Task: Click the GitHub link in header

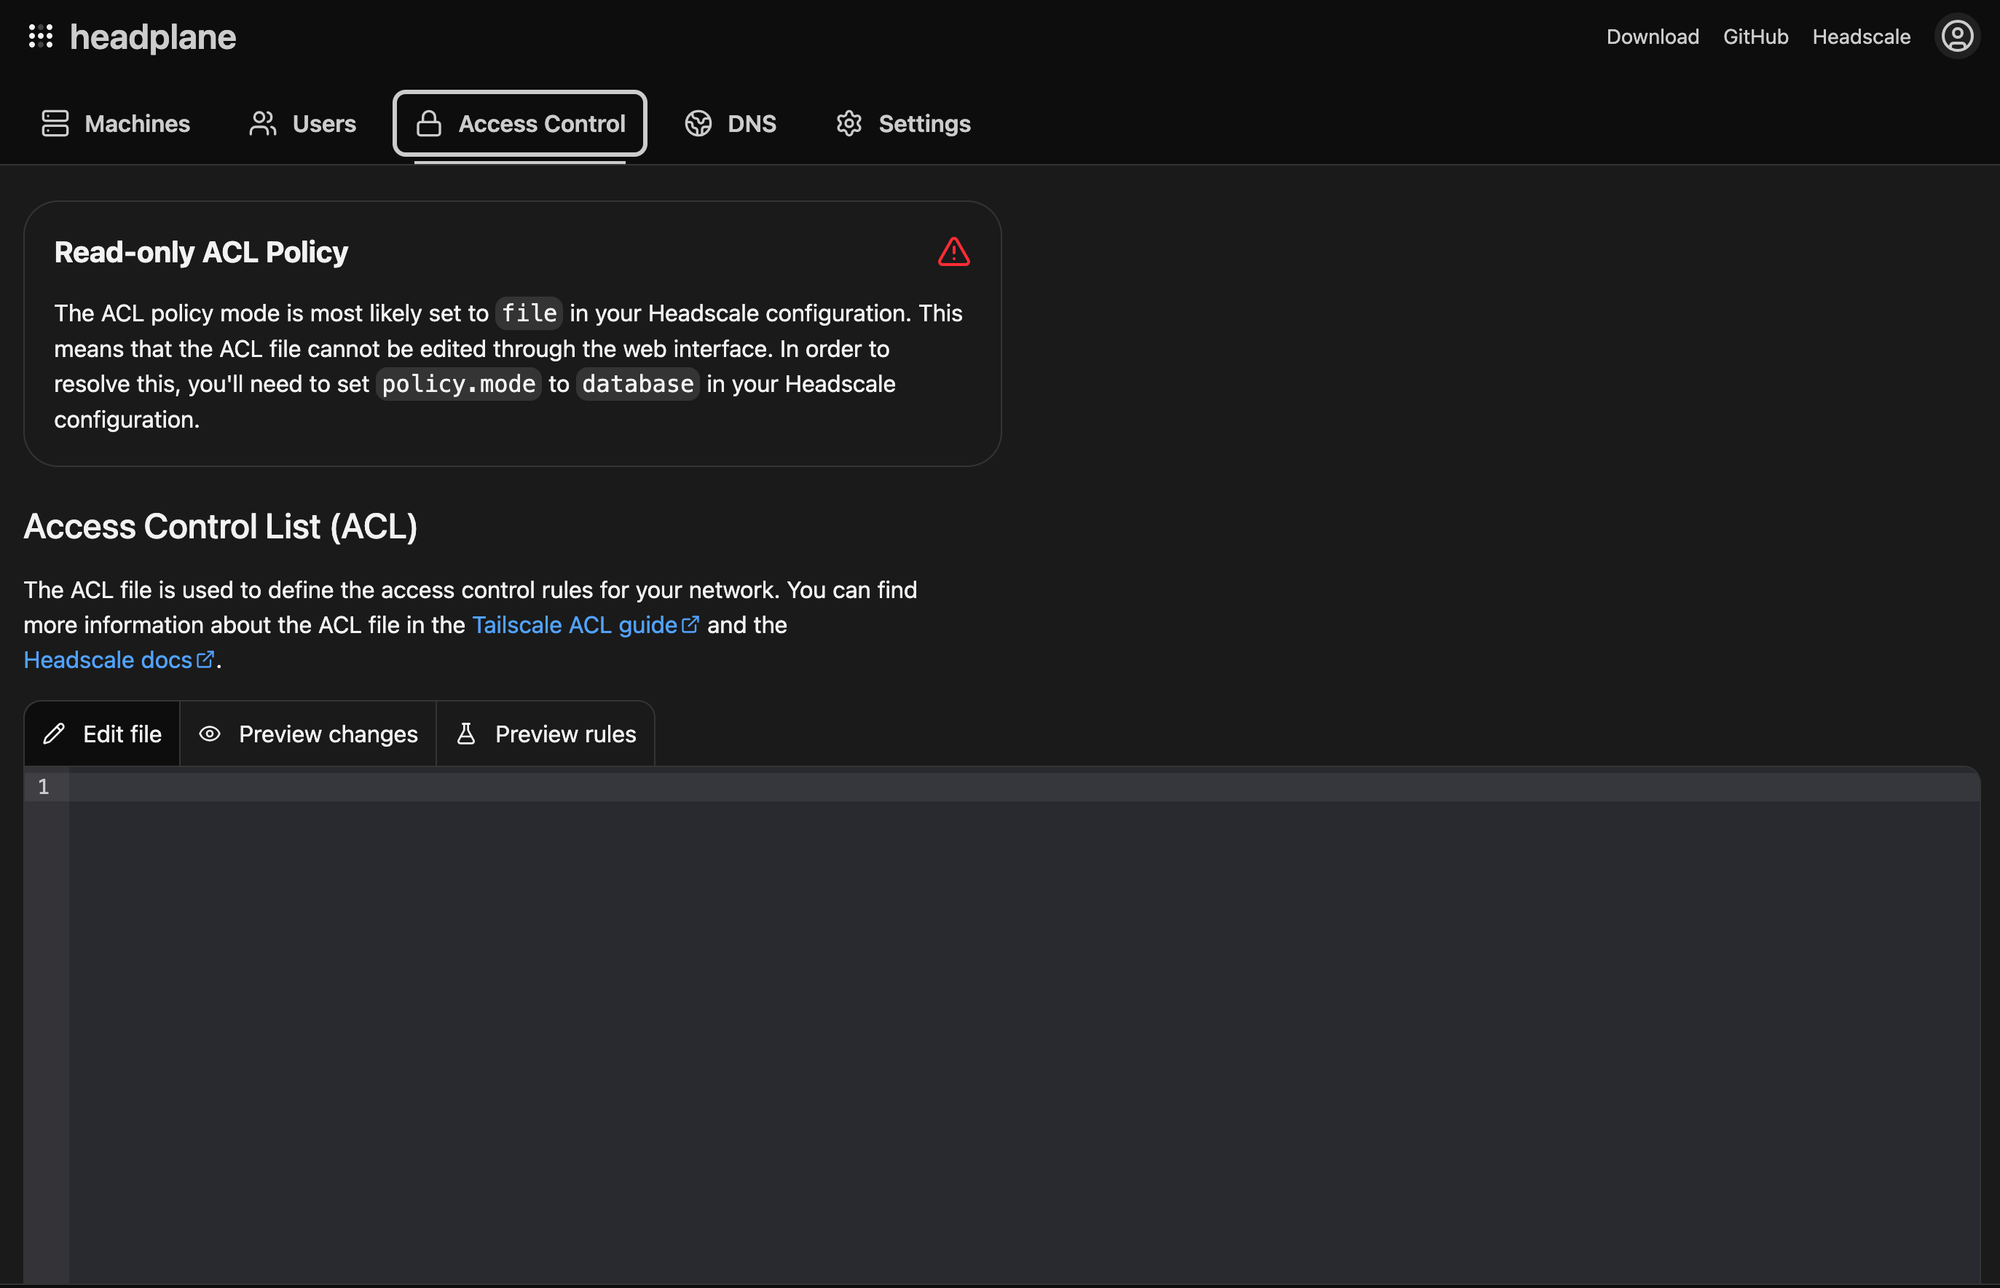Action: (1755, 37)
